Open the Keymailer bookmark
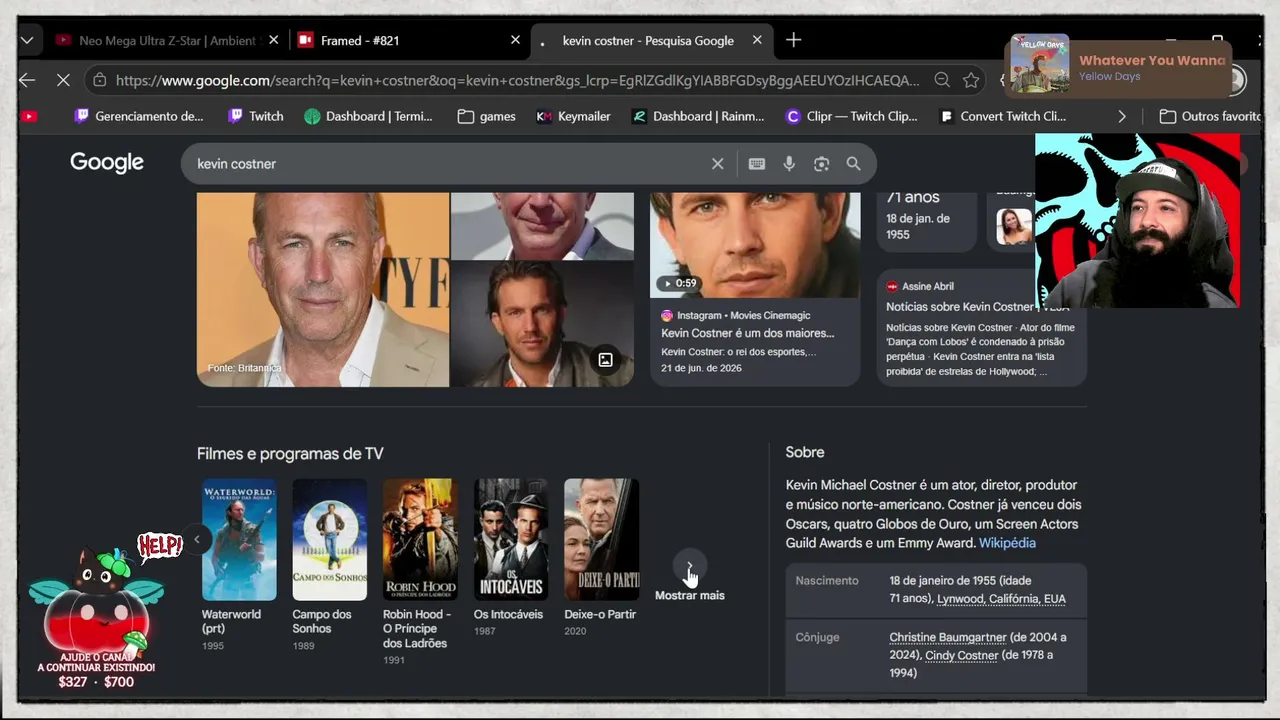This screenshot has height=720, width=1280. (x=573, y=116)
